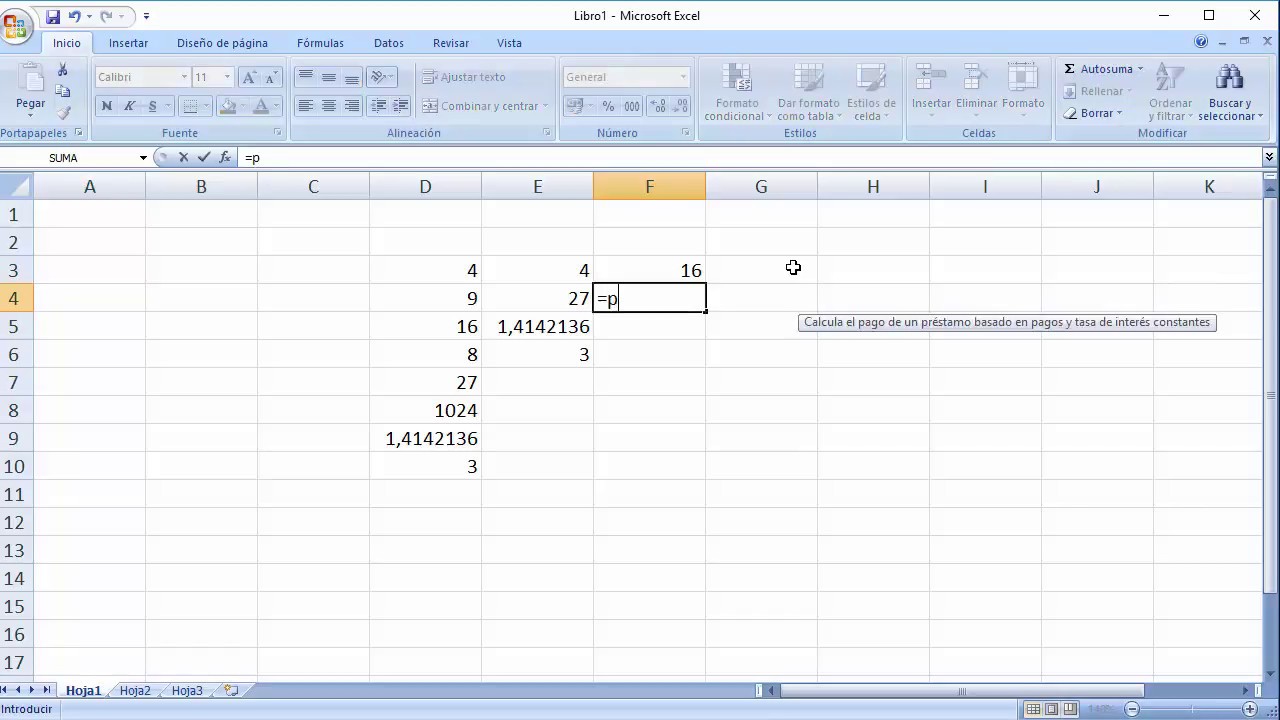The height and width of the screenshot is (720, 1280).
Task: Click the Copy icon in Portapapeles
Action: (62, 92)
